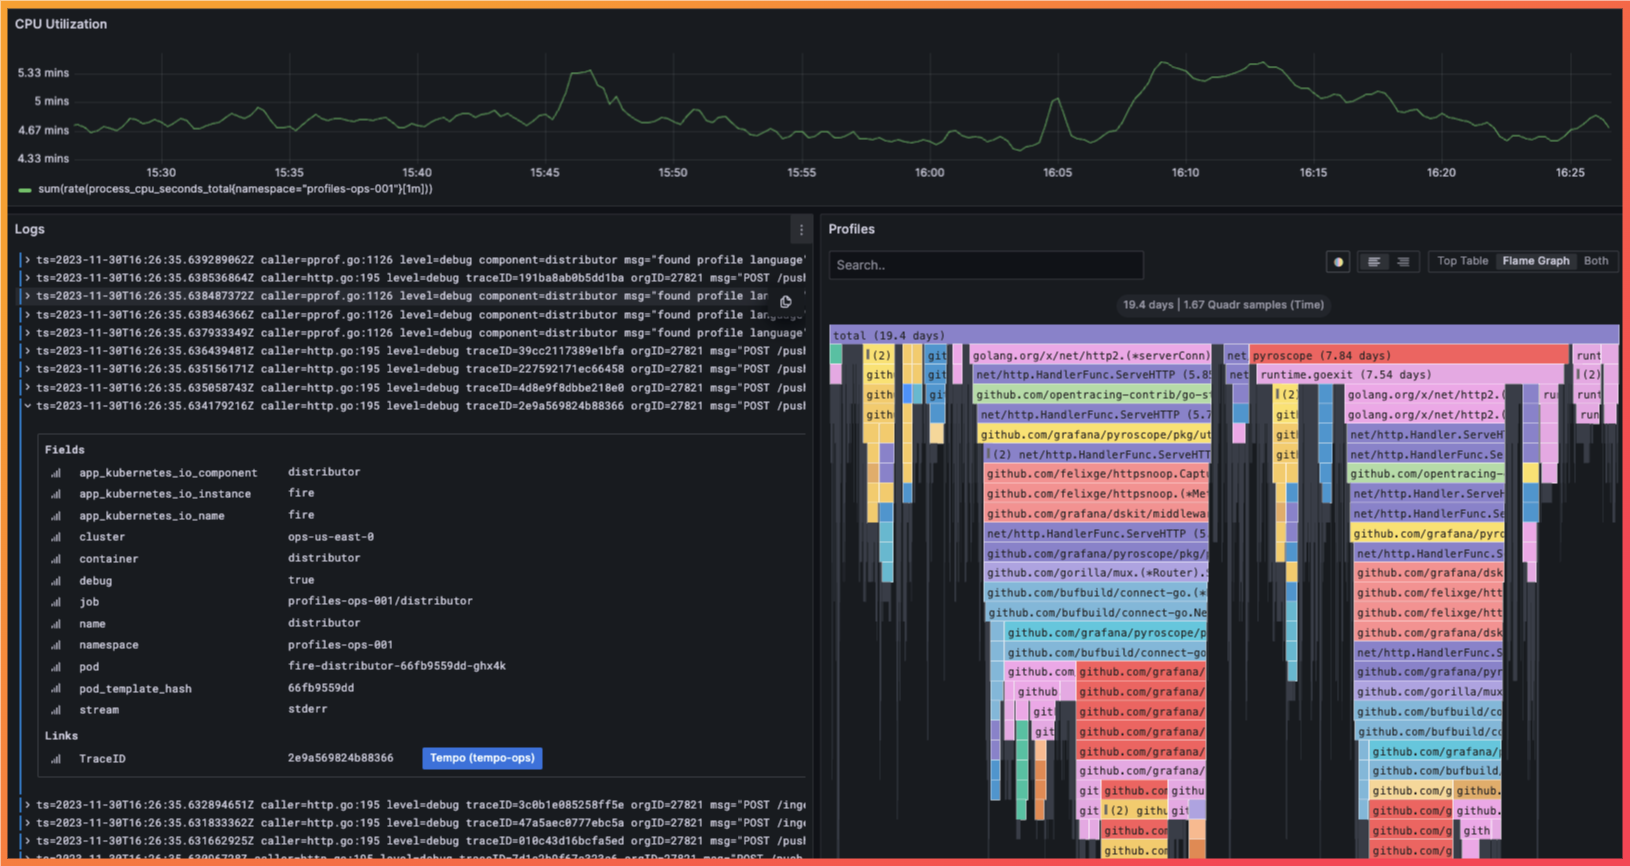
Task: Click the stream value stderr
Action: click(308, 709)
